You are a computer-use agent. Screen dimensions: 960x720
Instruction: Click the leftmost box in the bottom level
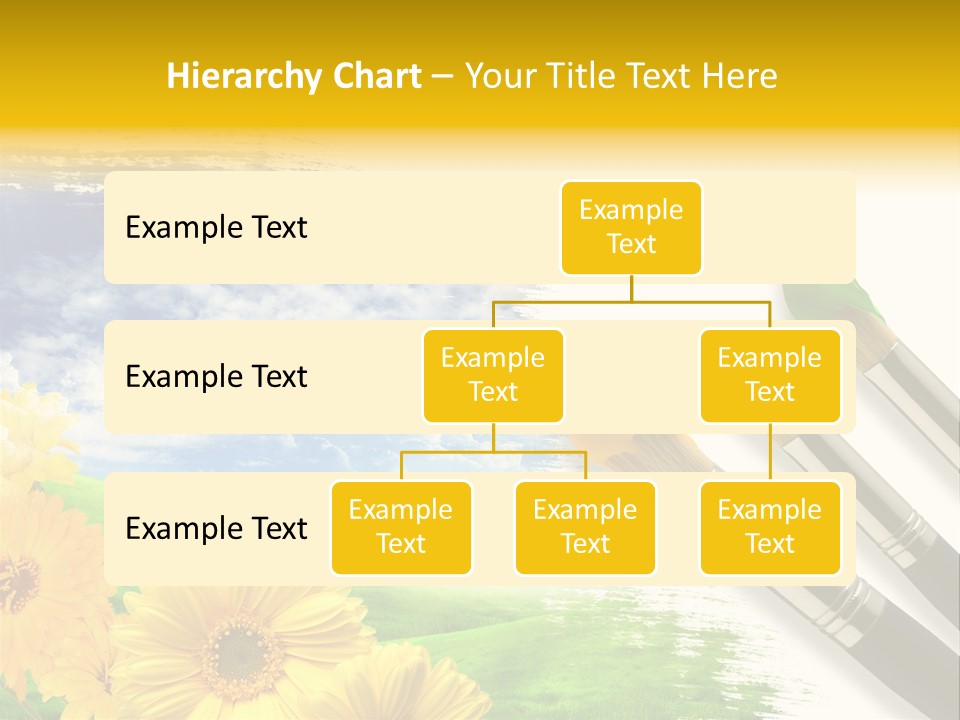(401, 527)
